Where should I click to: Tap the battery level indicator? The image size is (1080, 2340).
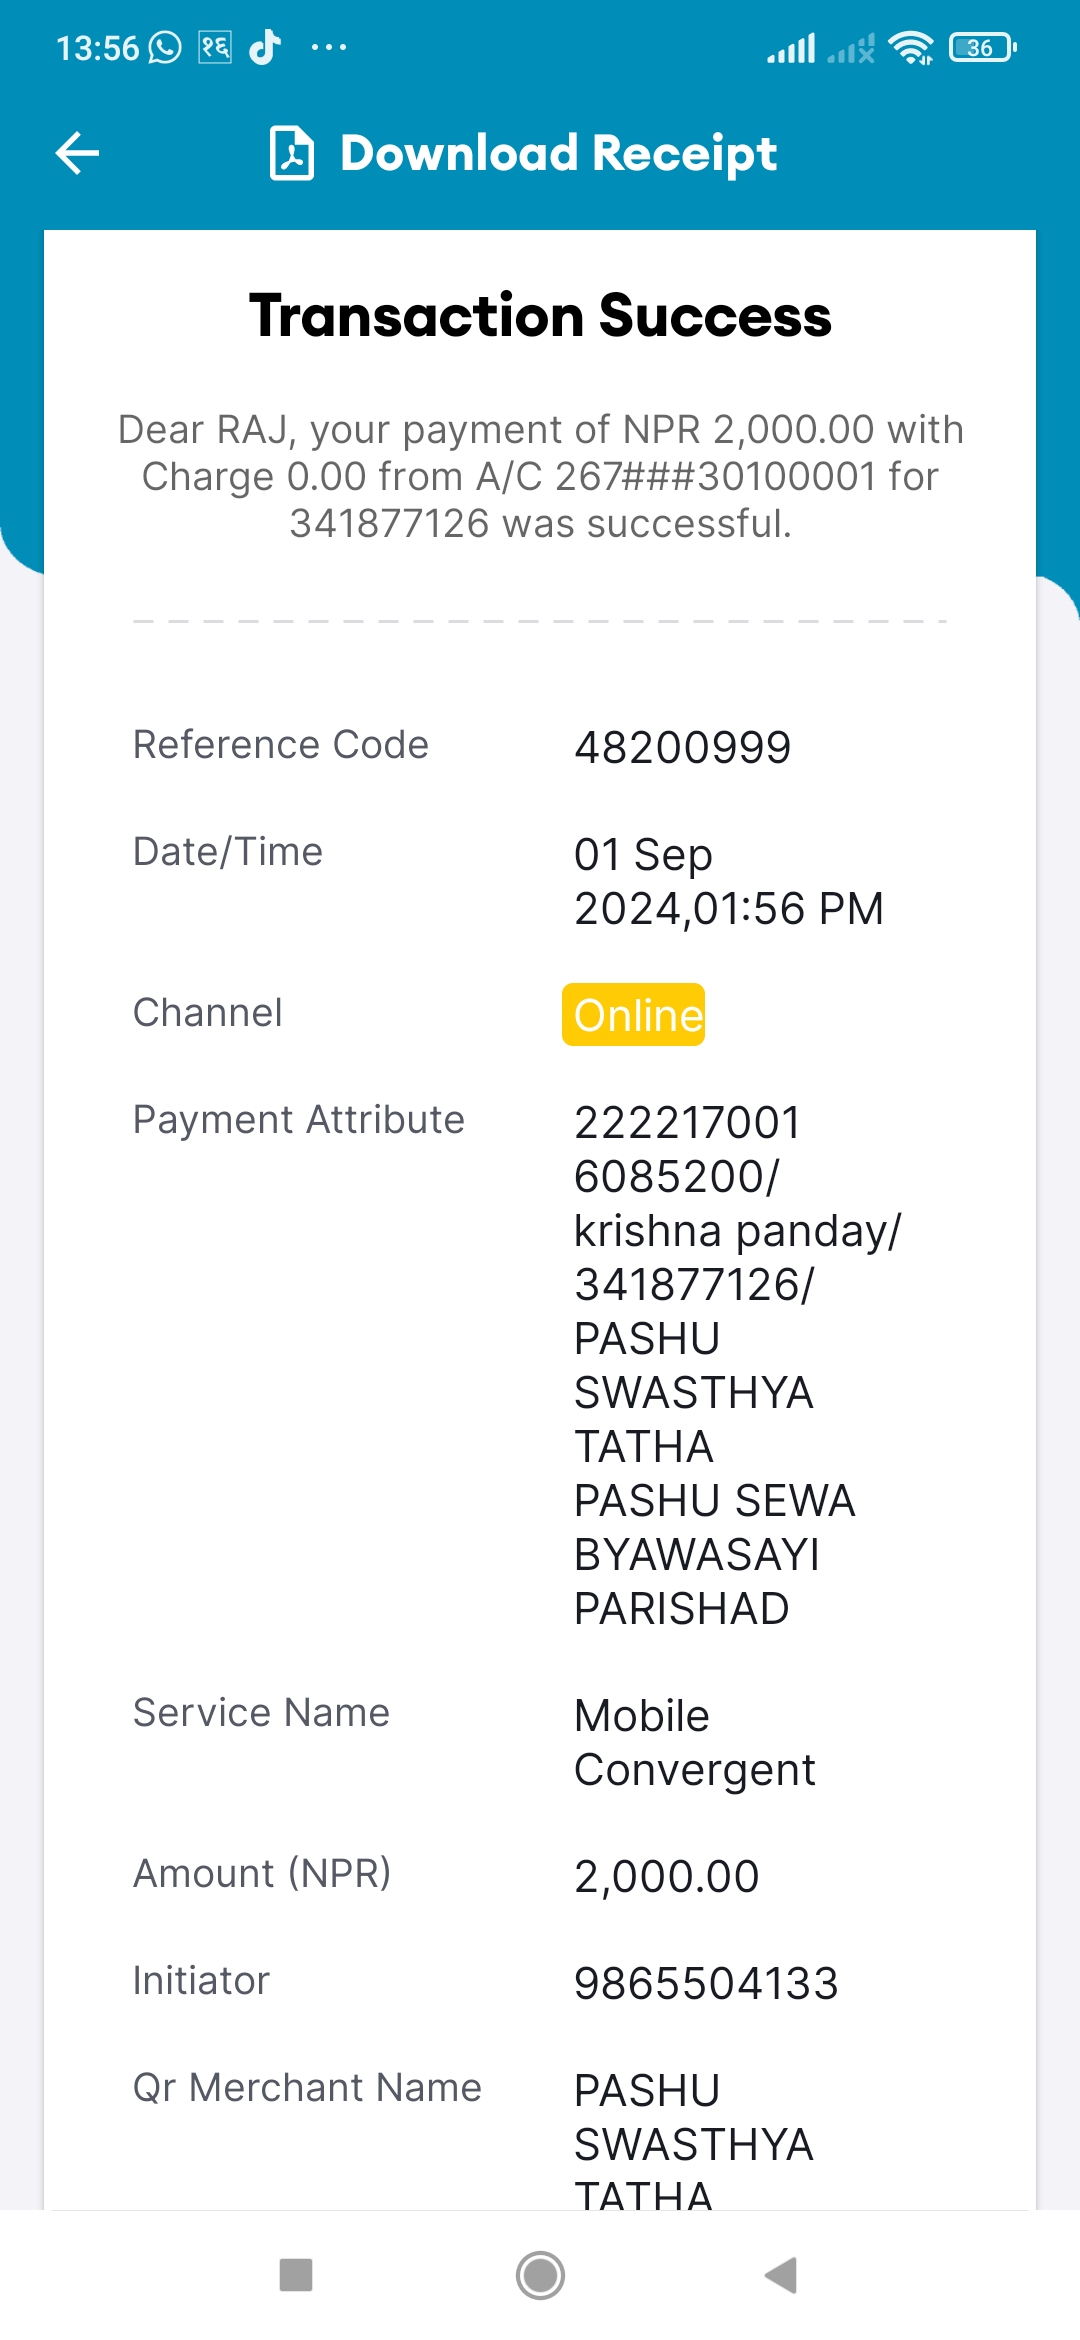tap(982, 47)
